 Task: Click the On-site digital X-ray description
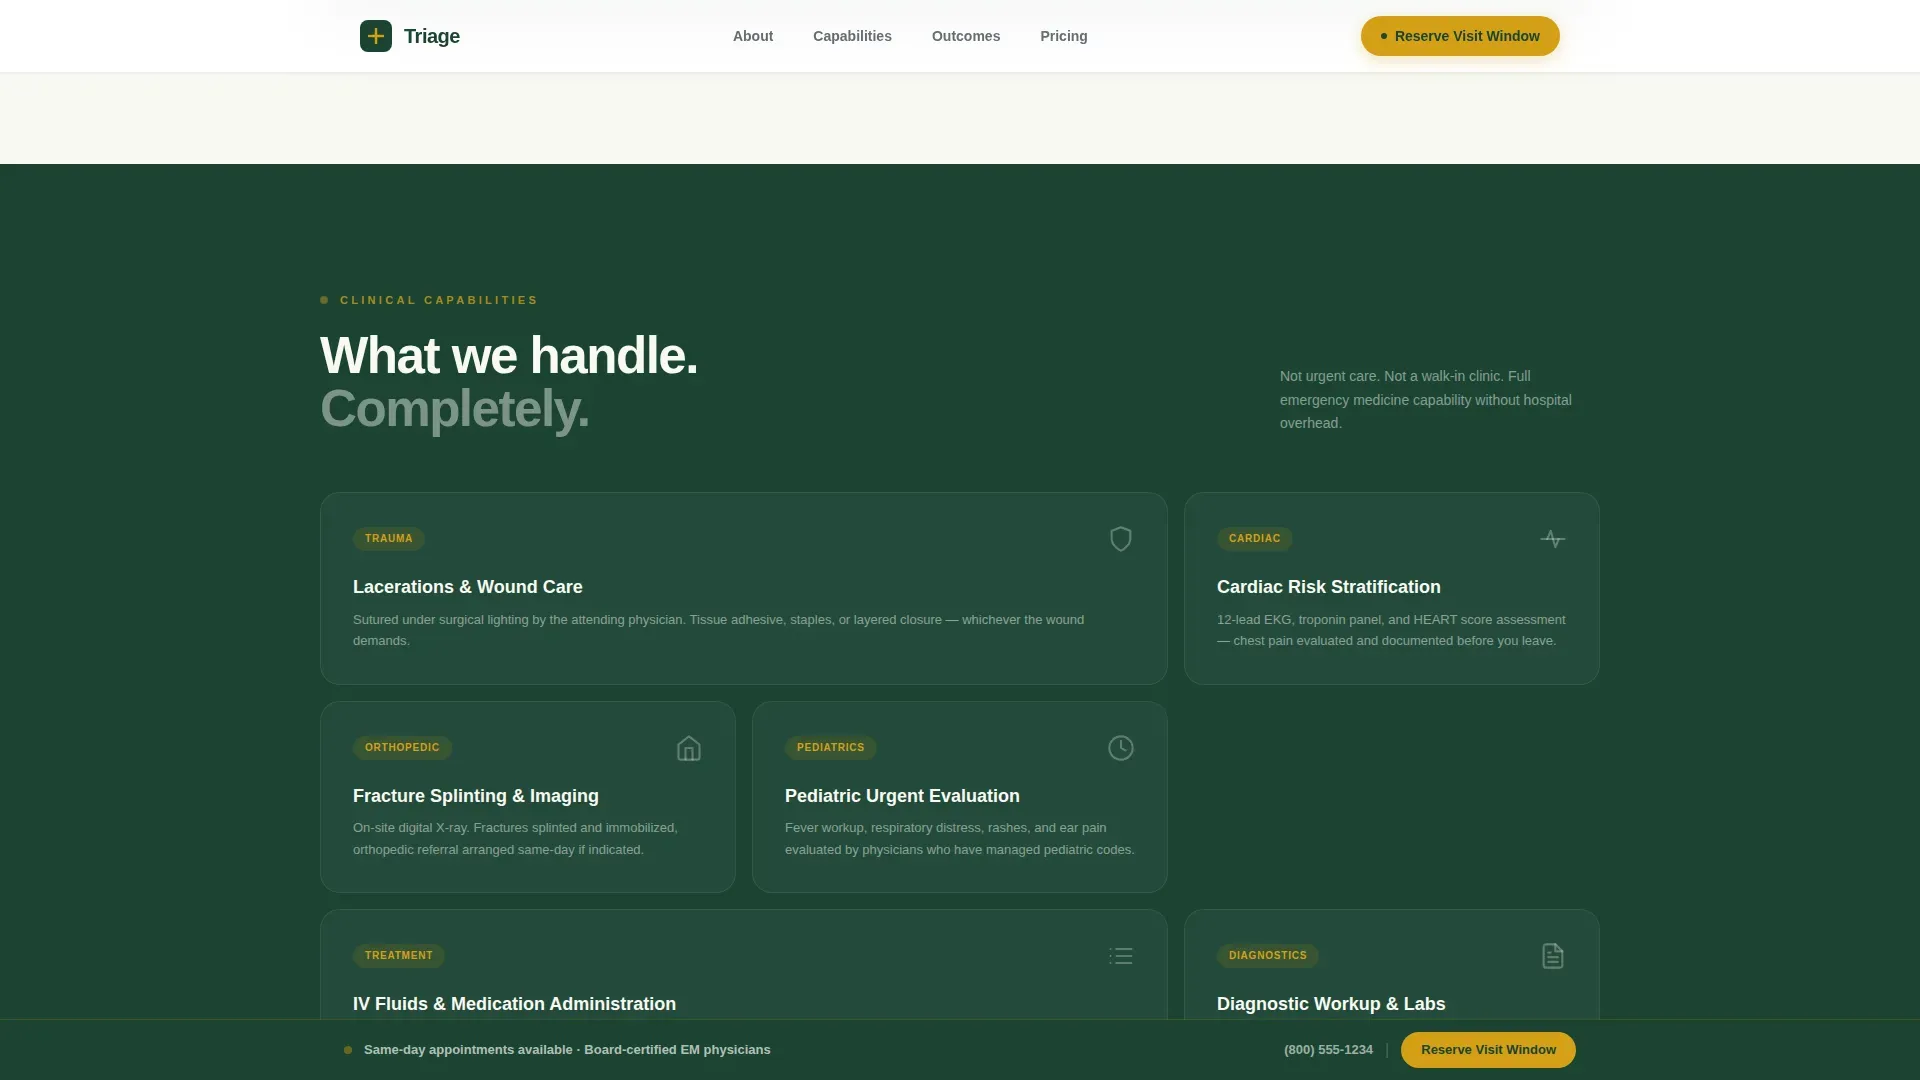(515, 839)
